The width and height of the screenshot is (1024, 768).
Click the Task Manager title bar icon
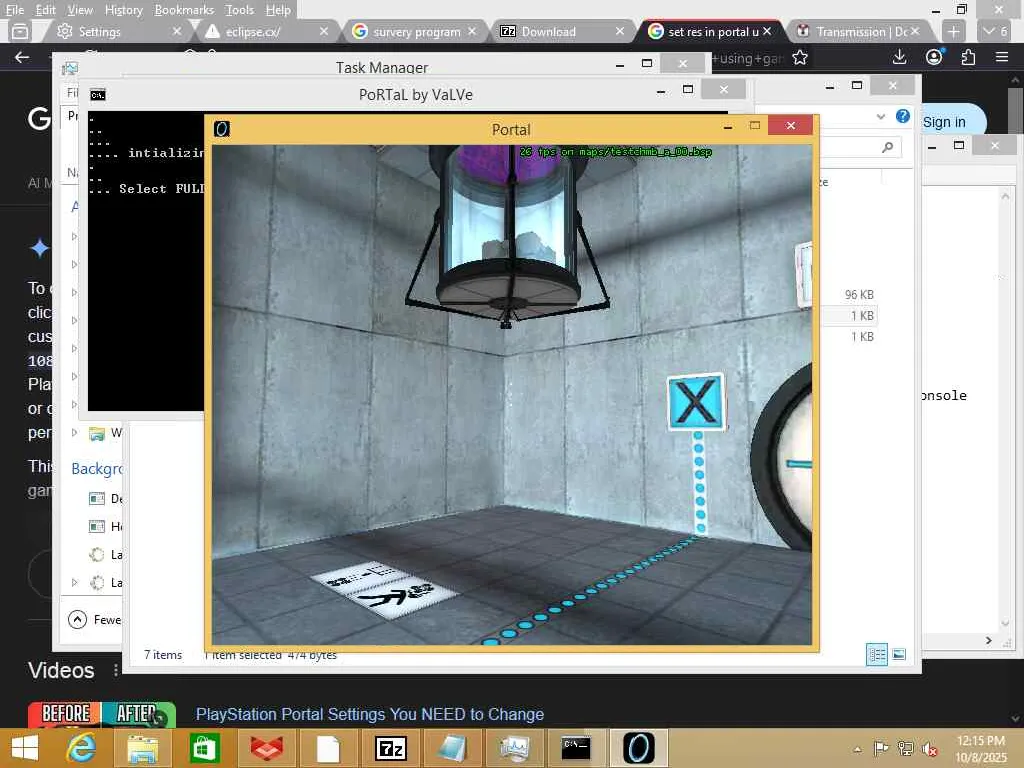(70, 68)
